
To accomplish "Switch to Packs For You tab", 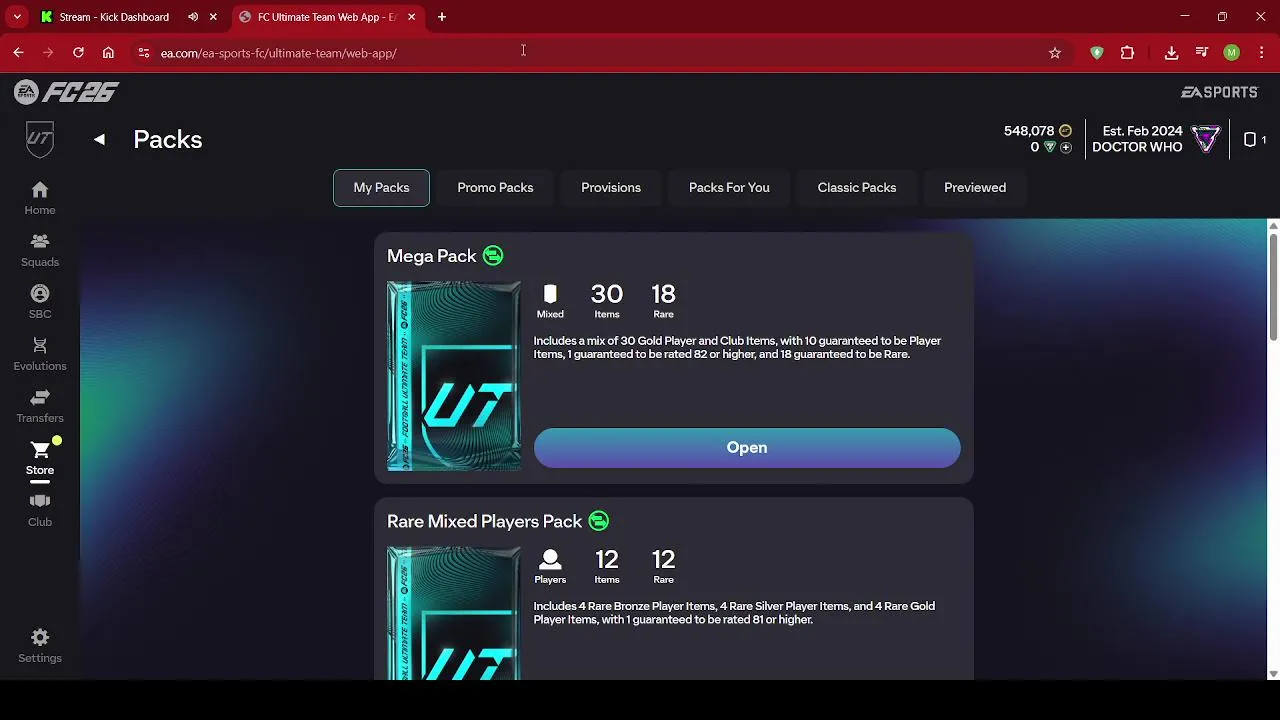I will [x=729, y=188].
